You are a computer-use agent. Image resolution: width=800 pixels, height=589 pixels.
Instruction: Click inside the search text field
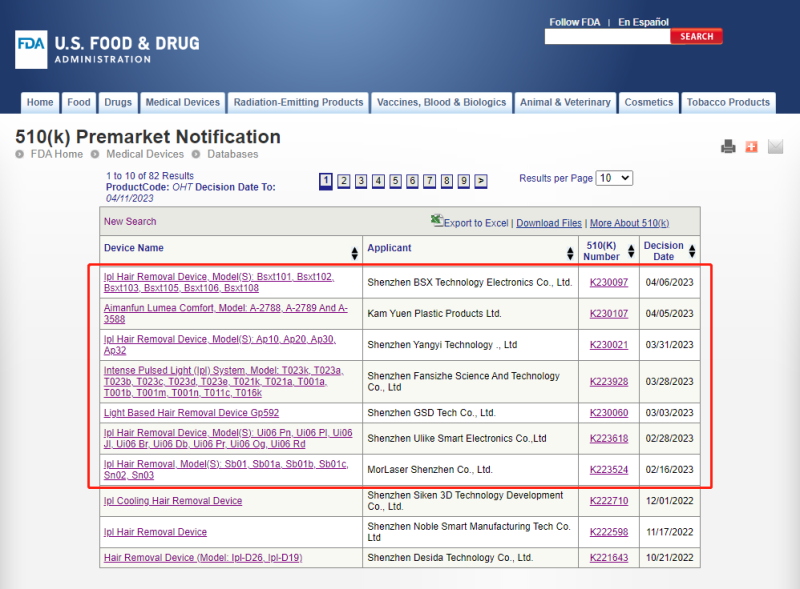[x=606, y=37]
